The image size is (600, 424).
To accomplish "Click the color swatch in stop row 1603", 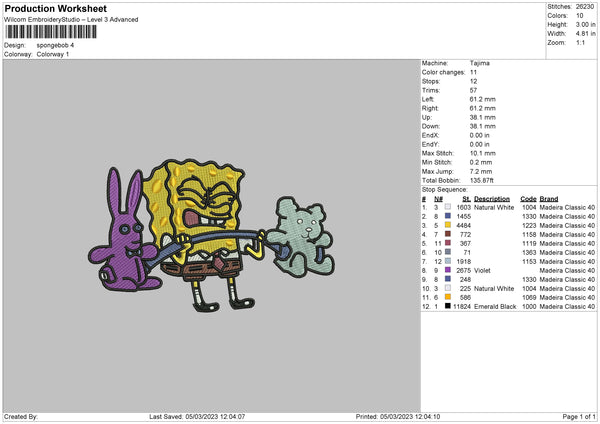I will pyautogui.click(x=447, y=207).
